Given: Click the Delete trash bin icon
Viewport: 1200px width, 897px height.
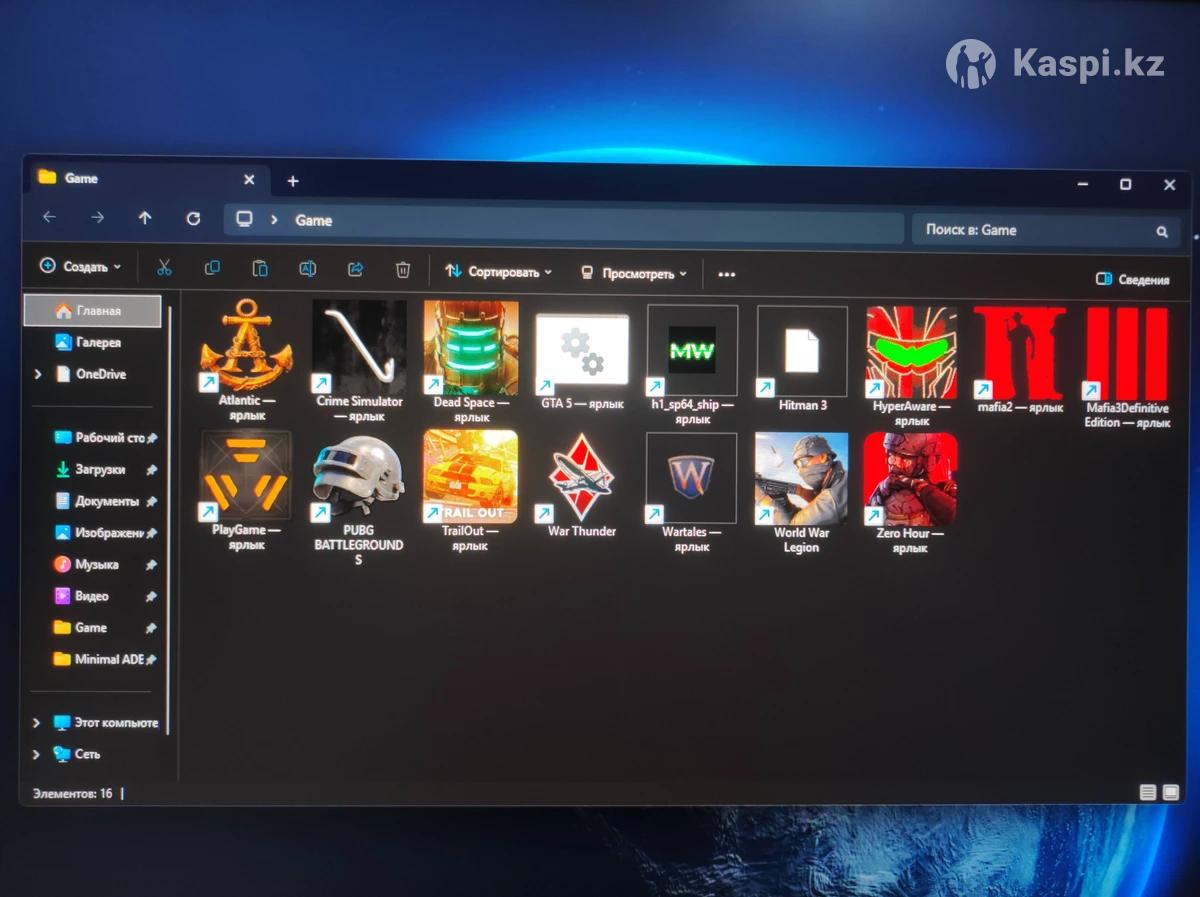Looking at the screenshot, I should pyautogui.click(x=403, y=270).
